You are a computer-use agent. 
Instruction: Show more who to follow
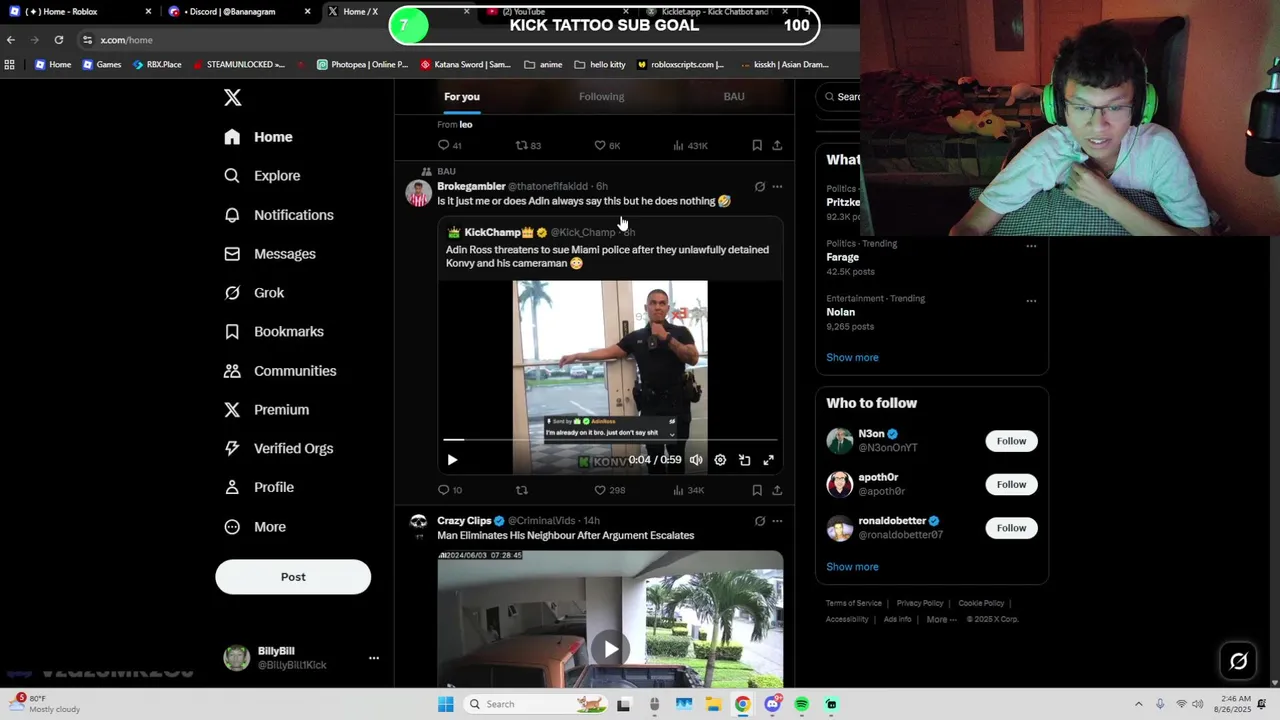tap(852, 567)
